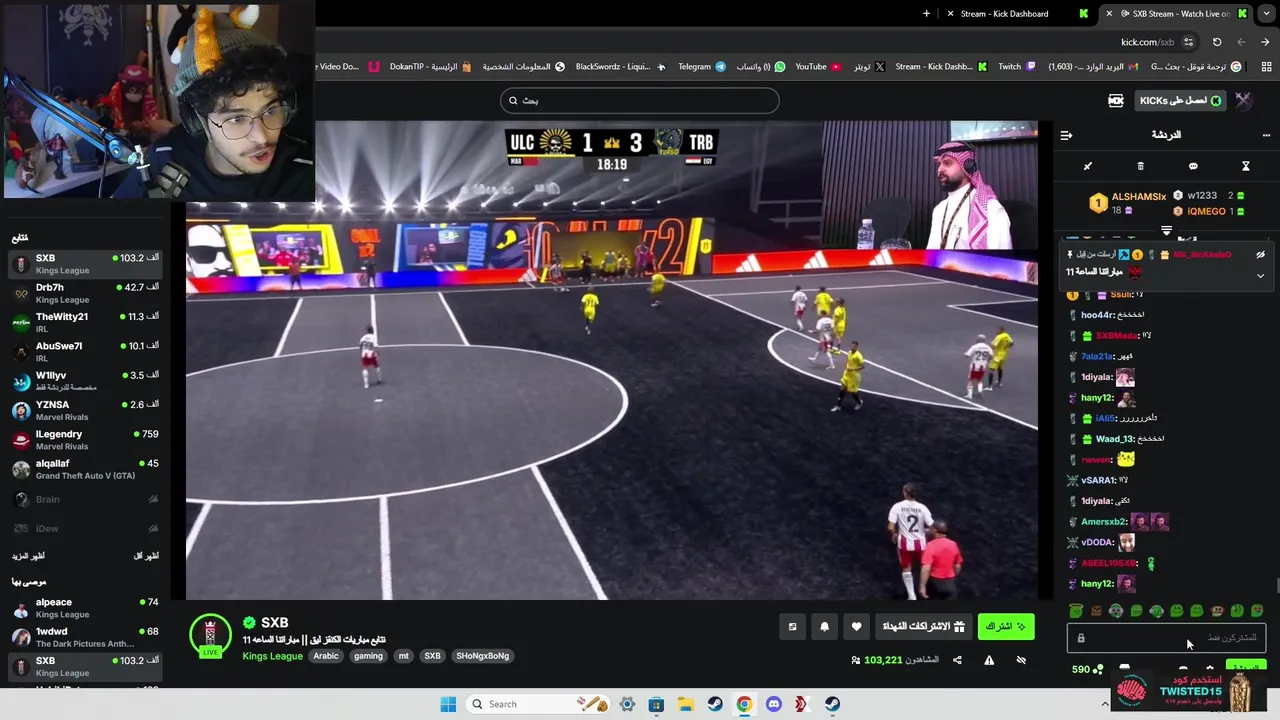The image size is (1280, 720).
Task: Open the Get KICKs button
Action: click(1181, 100)
